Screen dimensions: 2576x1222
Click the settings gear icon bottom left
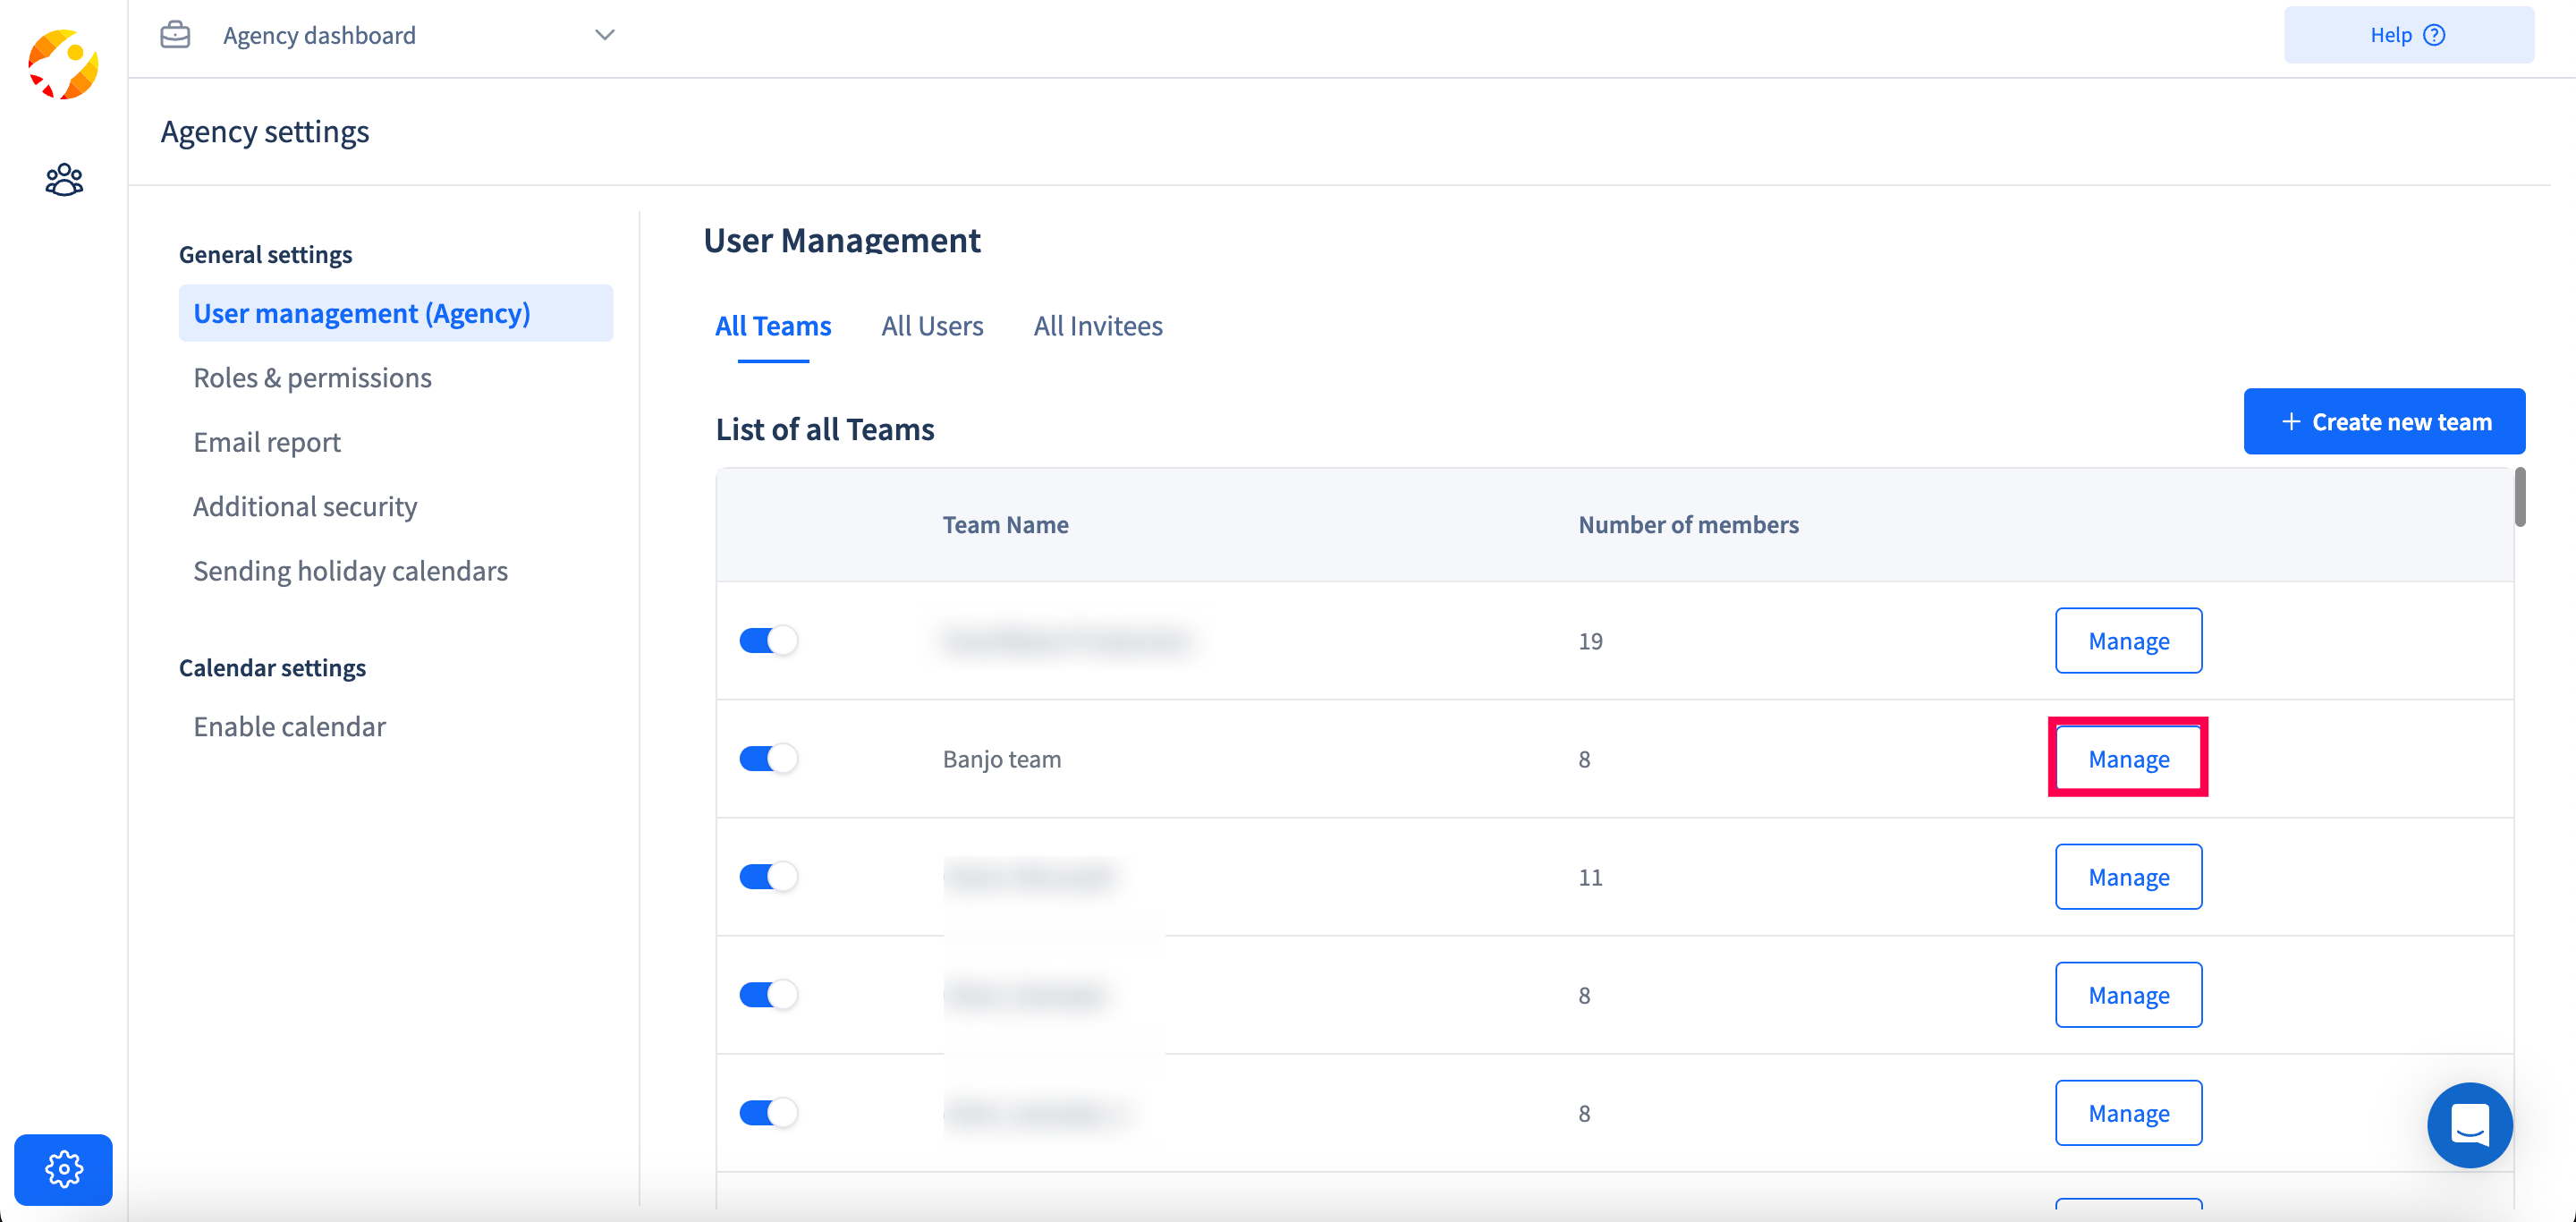click(63, 1169)
